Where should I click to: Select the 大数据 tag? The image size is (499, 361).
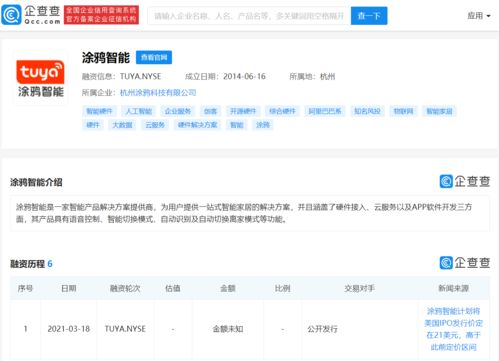tap(122, 125)
